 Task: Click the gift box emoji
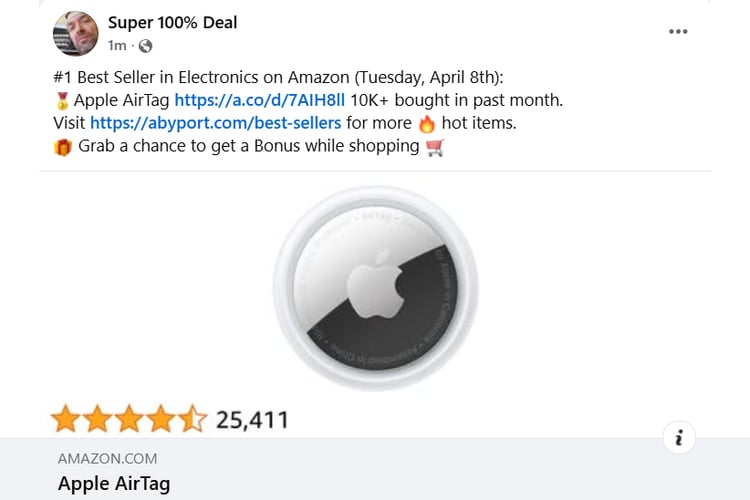(x=63, y=146)
